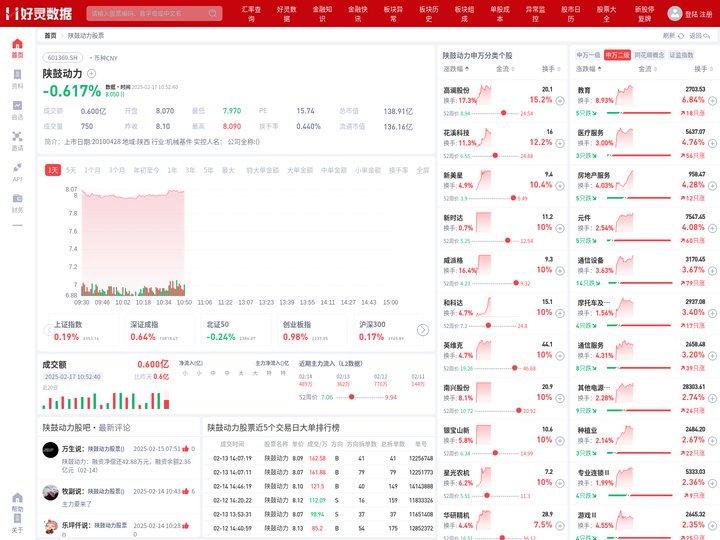Open 创业板指 index card
The image size is (720, 540).
tap(310, 330)
